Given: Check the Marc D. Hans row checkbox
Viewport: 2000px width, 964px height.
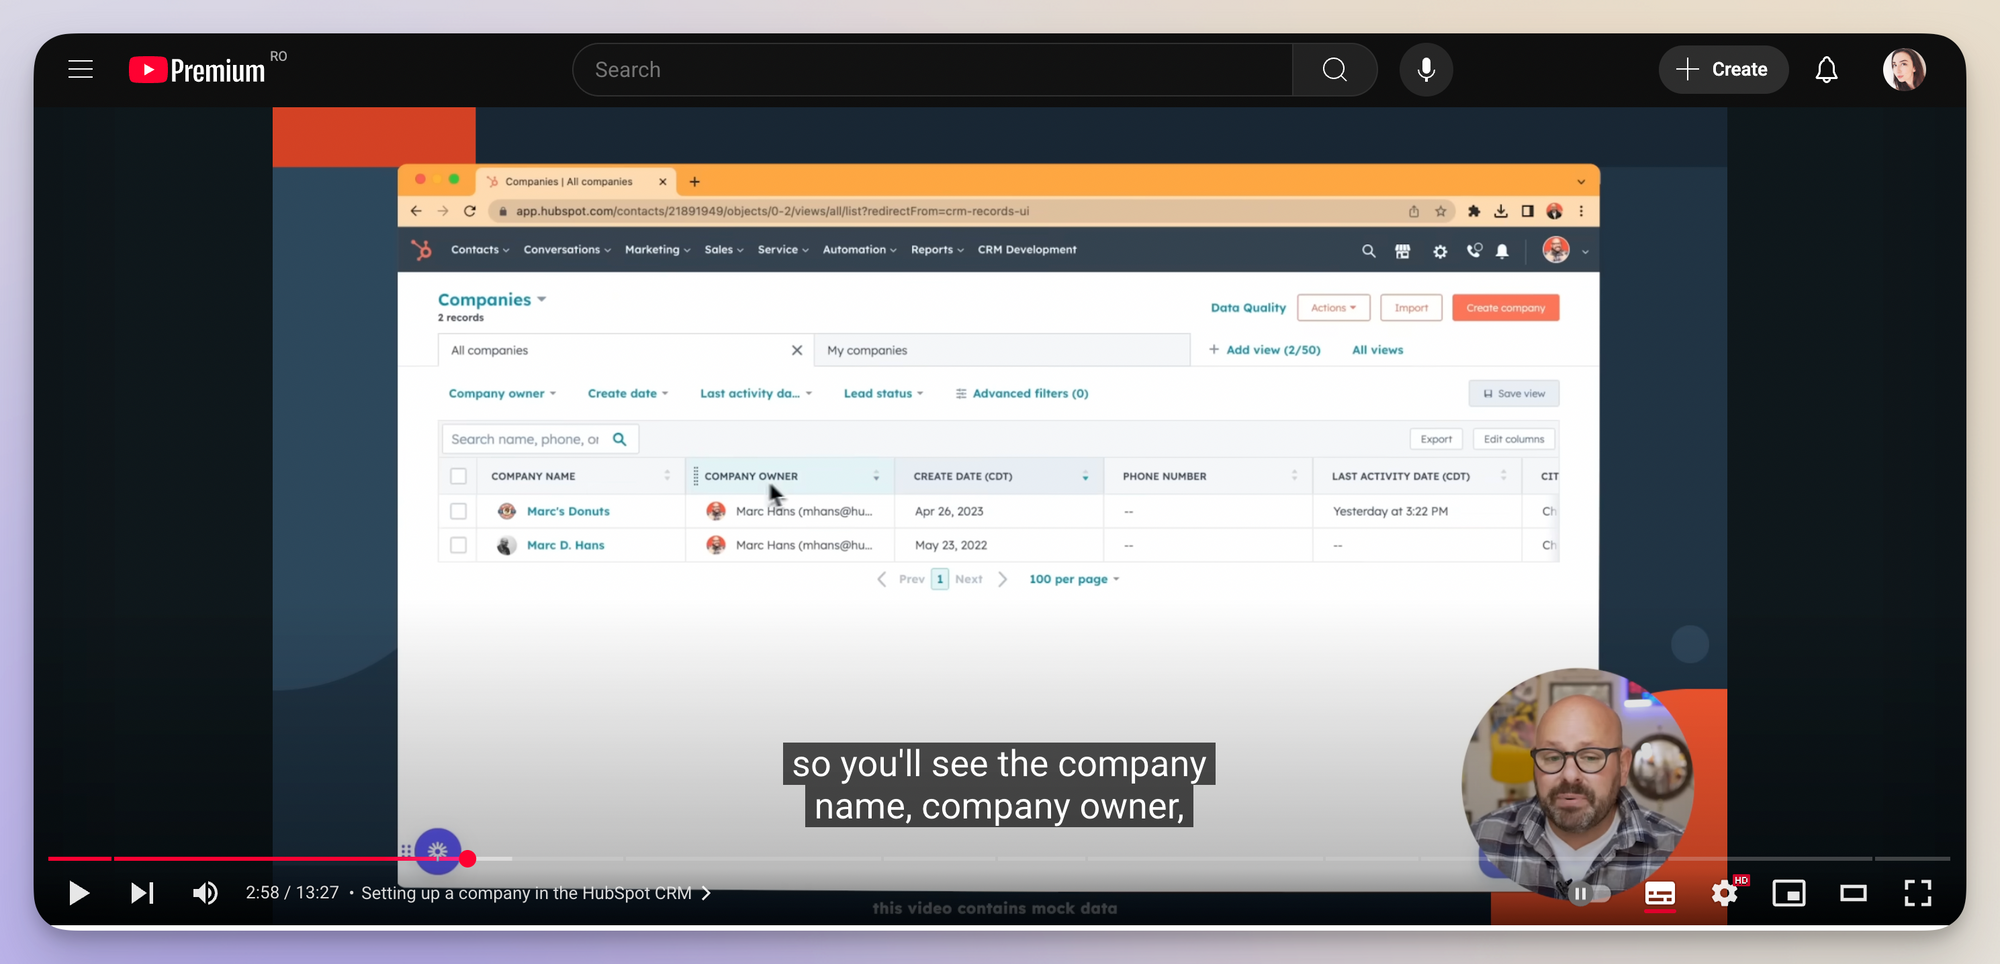Looking at the screenshot, I should click(x=458, y=545).
